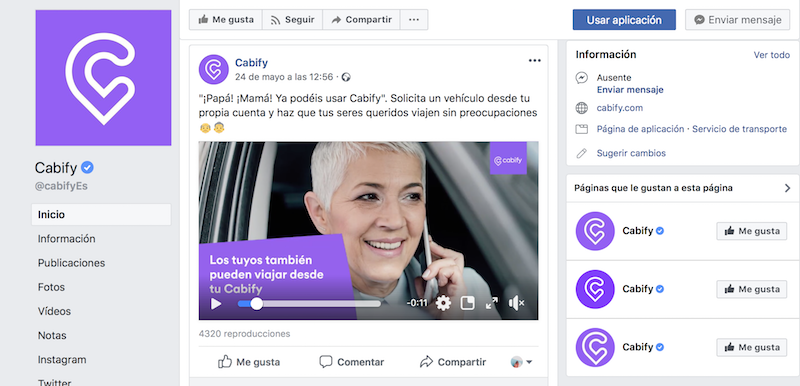The height and width of the screenshot is (386, 800).
Task: Click the globe icon next to cabify.com
Action: coord(582,108)
